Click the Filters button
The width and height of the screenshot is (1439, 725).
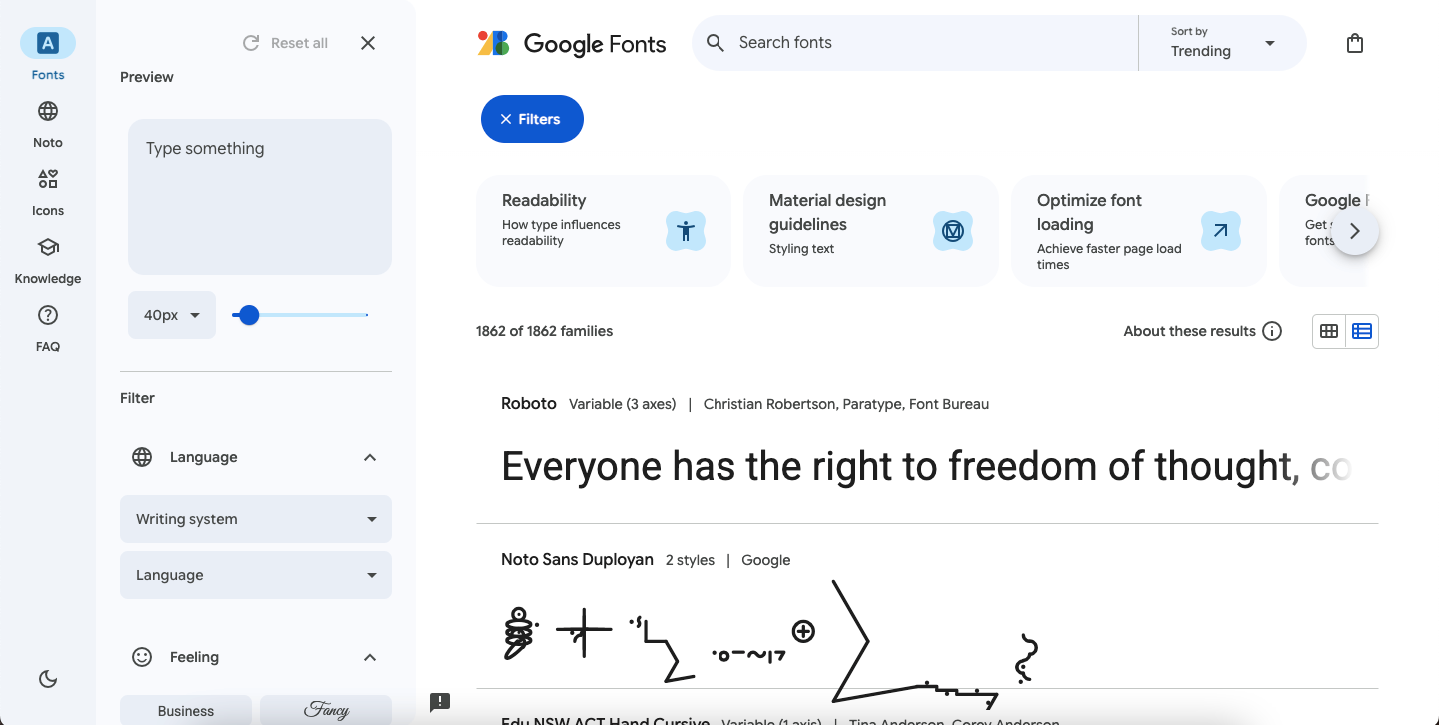[x=532, y=119]
